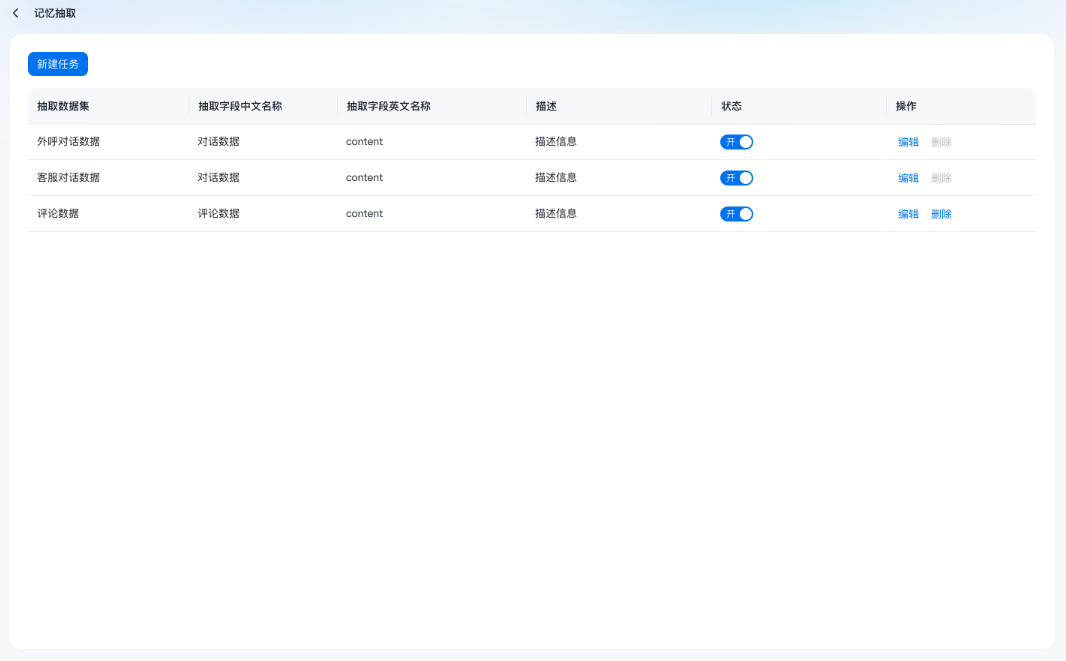Viewport: 1066px width, 661px height.
Task: Click the 状态 column header
Action: coord(731,105)
